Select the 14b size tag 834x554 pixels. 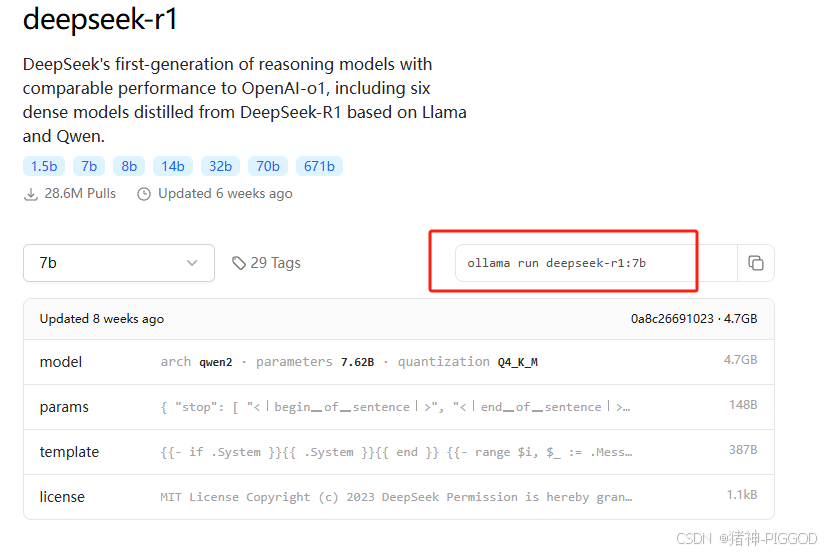[x=173, y=166]
